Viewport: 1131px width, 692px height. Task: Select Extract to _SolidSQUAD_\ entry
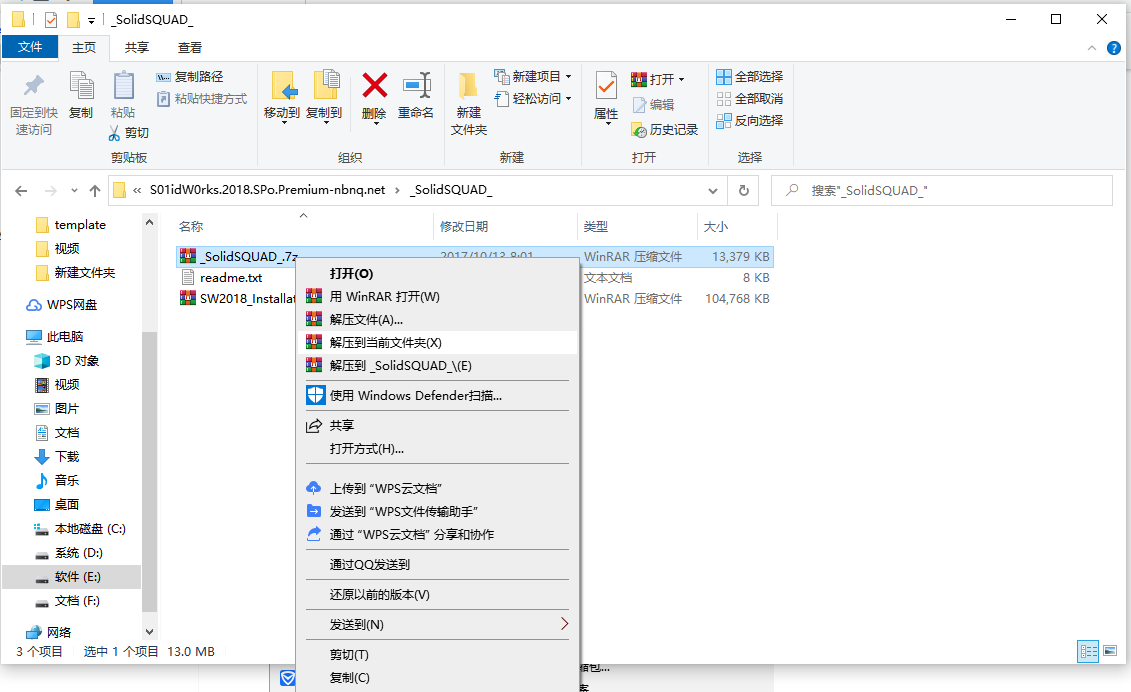[437, 366]
